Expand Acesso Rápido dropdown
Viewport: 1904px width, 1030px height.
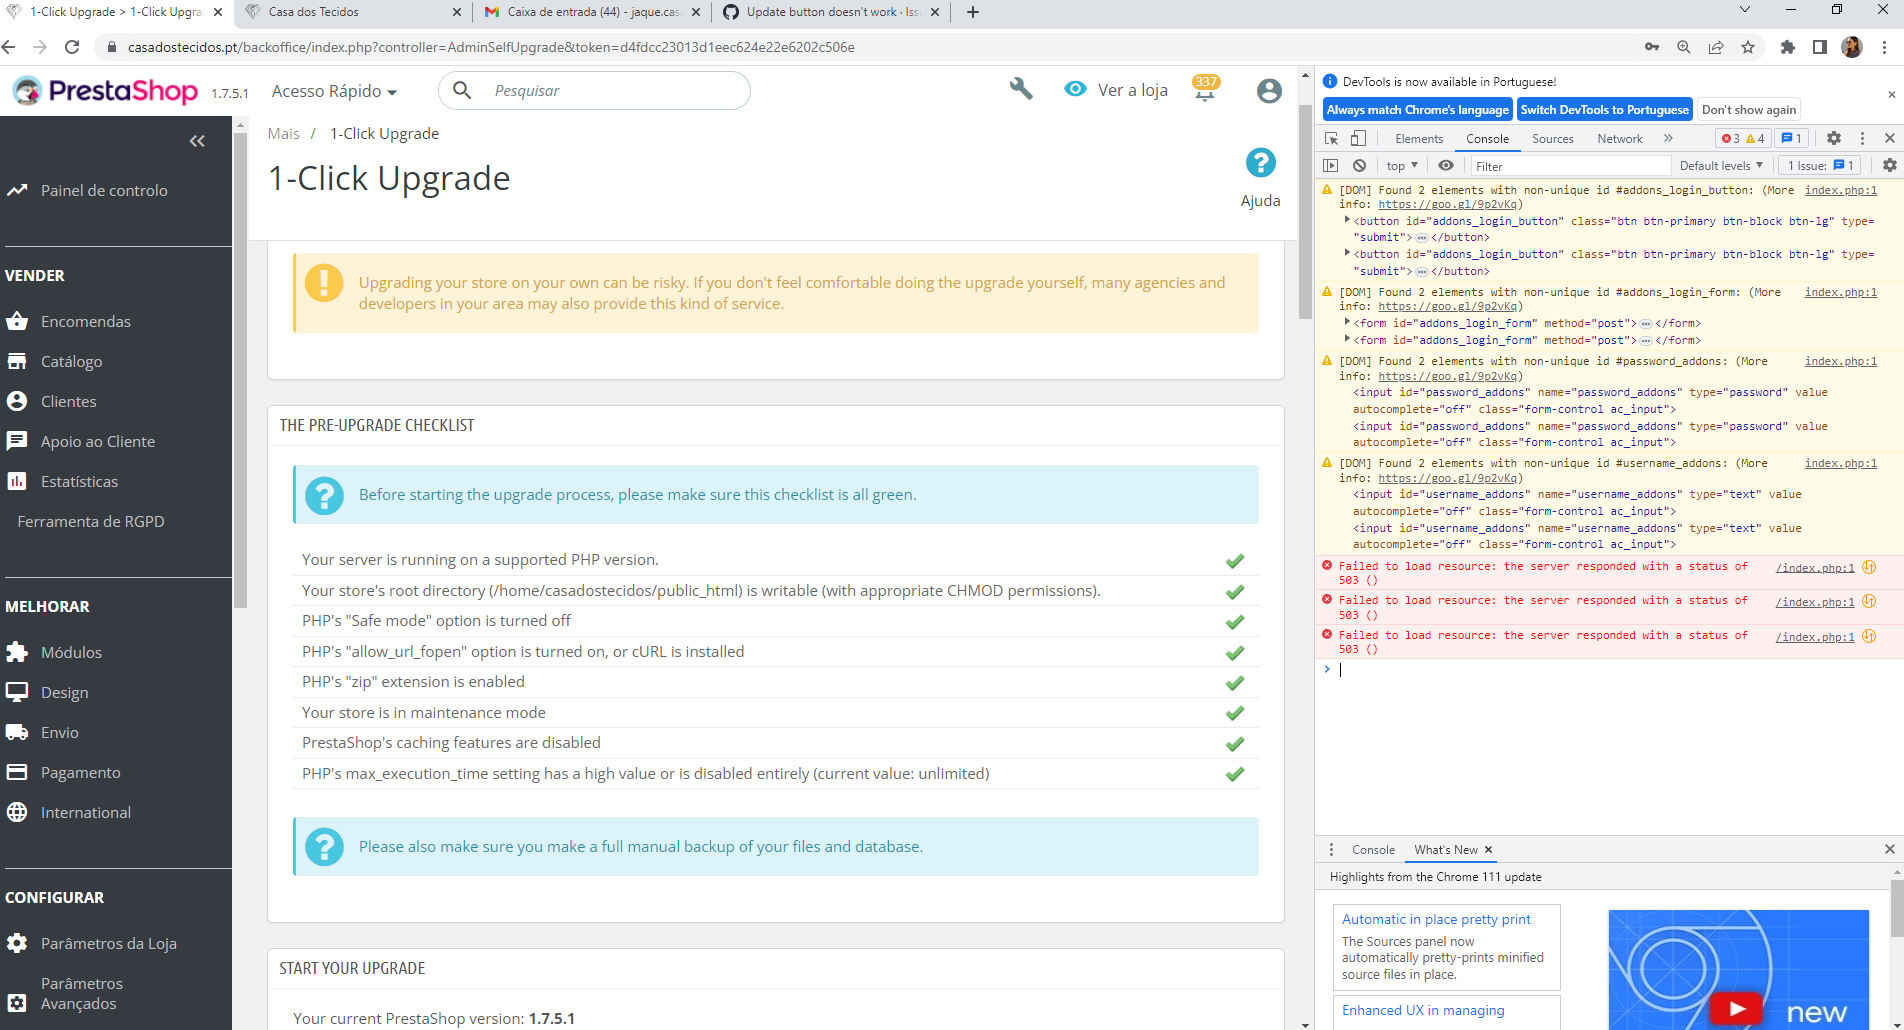click(334, 91)
